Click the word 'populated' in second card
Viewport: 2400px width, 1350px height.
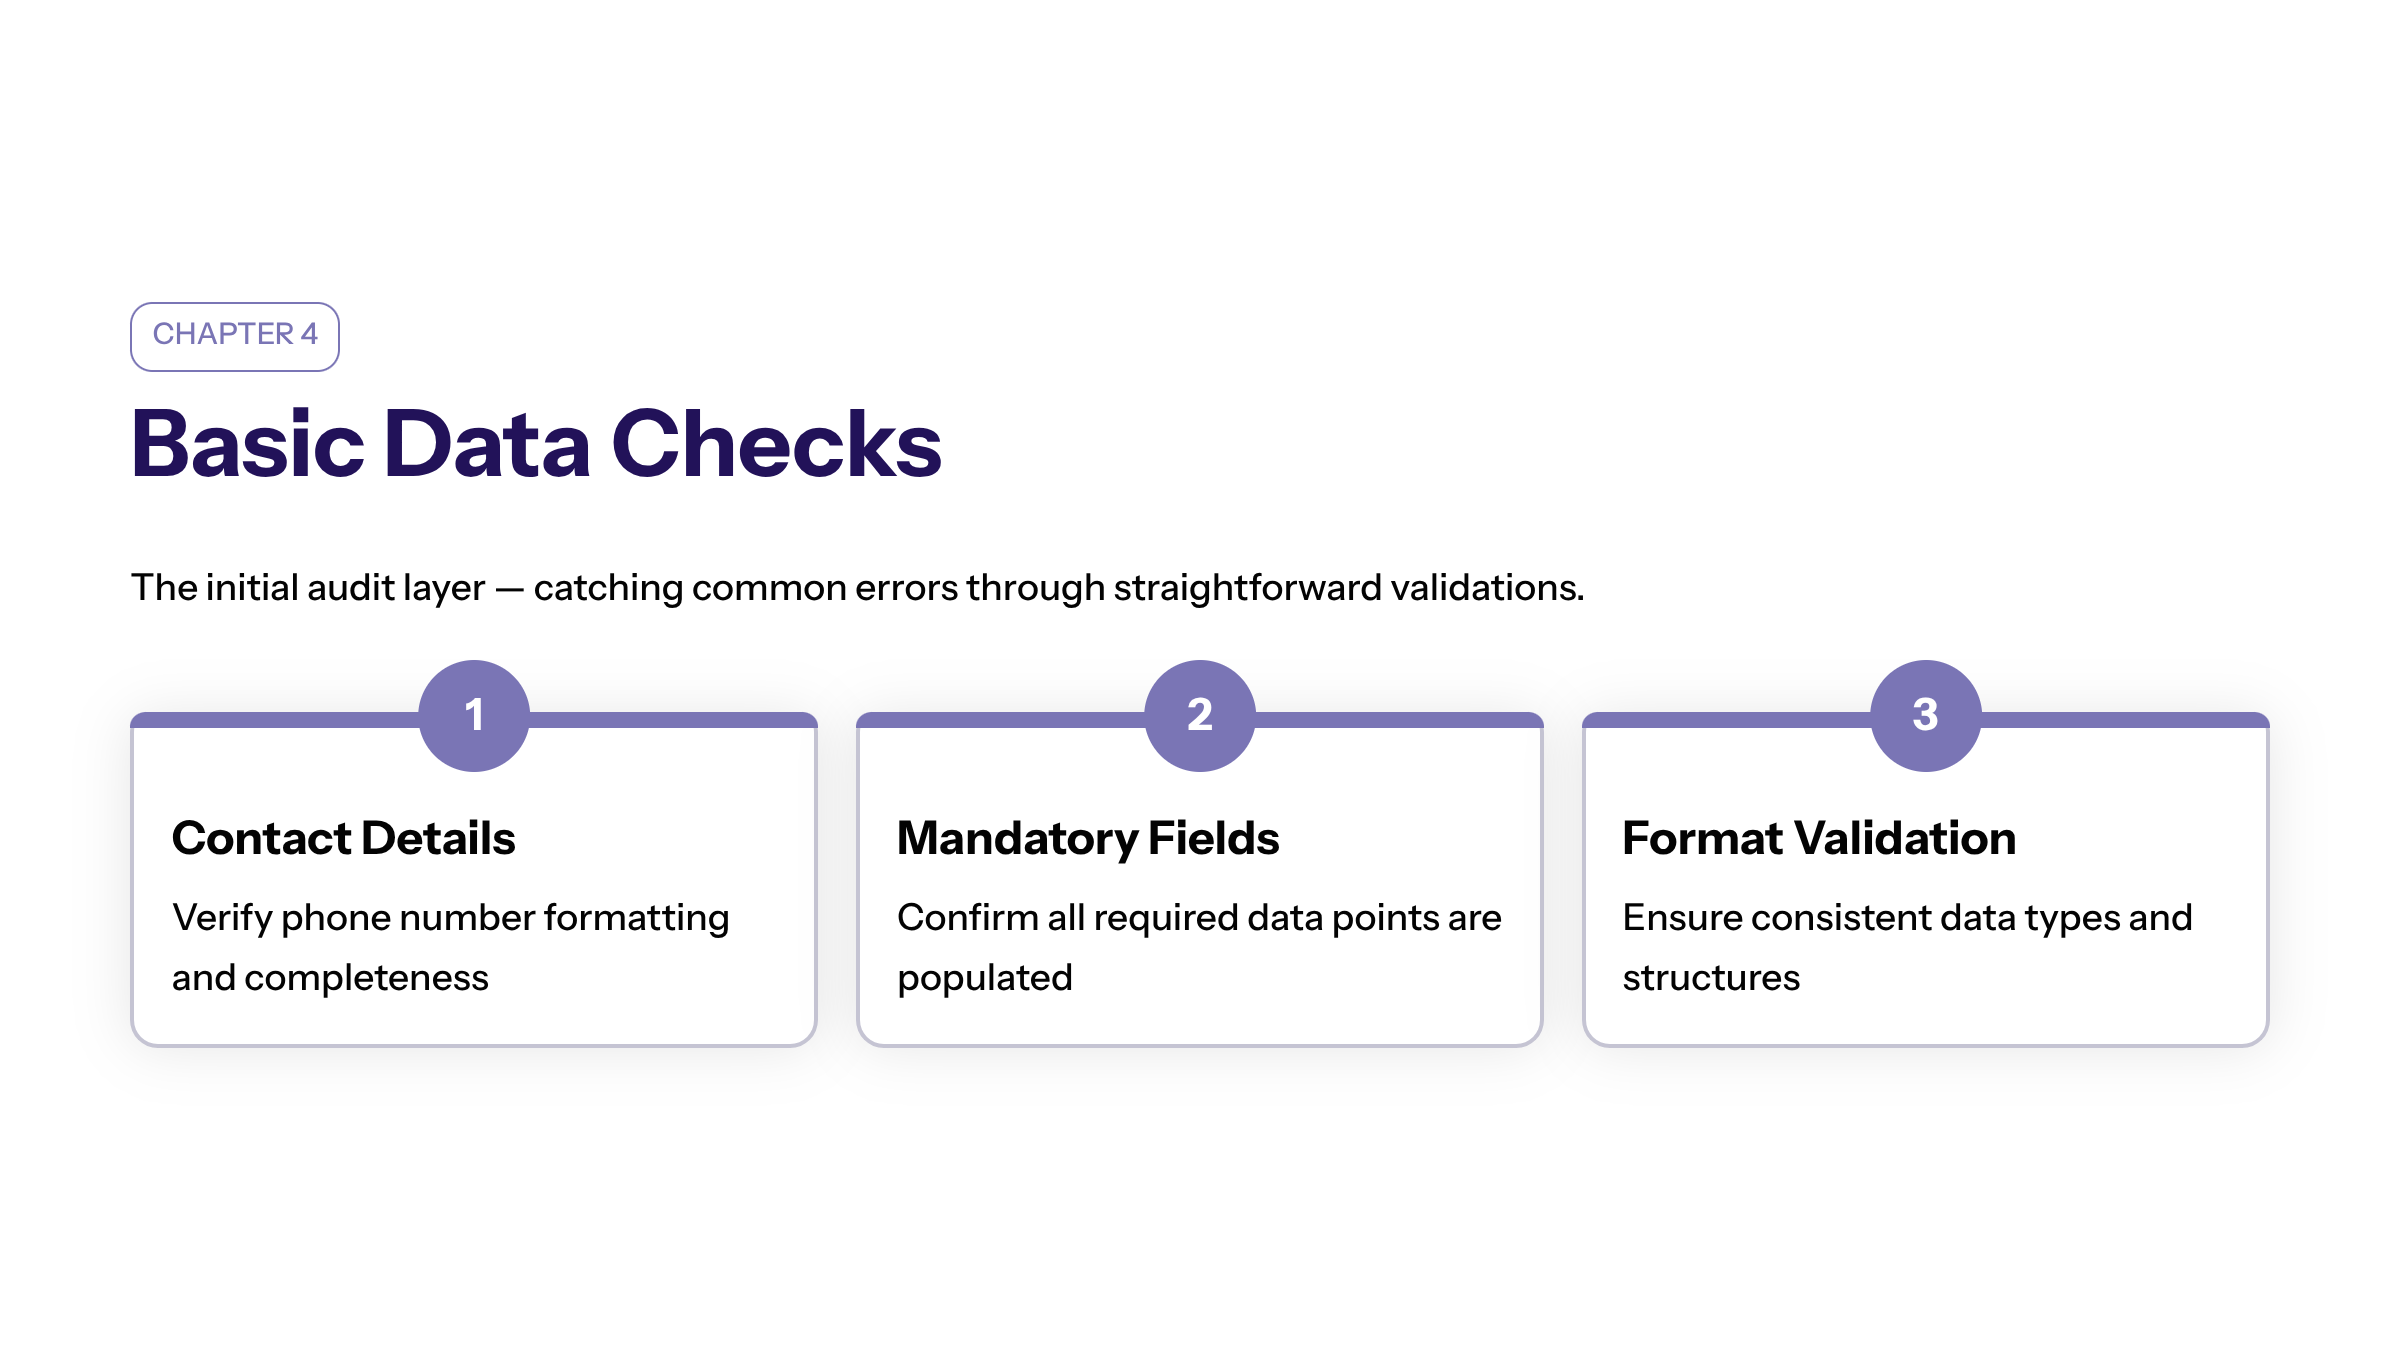pyautogui.click(x=984, y=978)
